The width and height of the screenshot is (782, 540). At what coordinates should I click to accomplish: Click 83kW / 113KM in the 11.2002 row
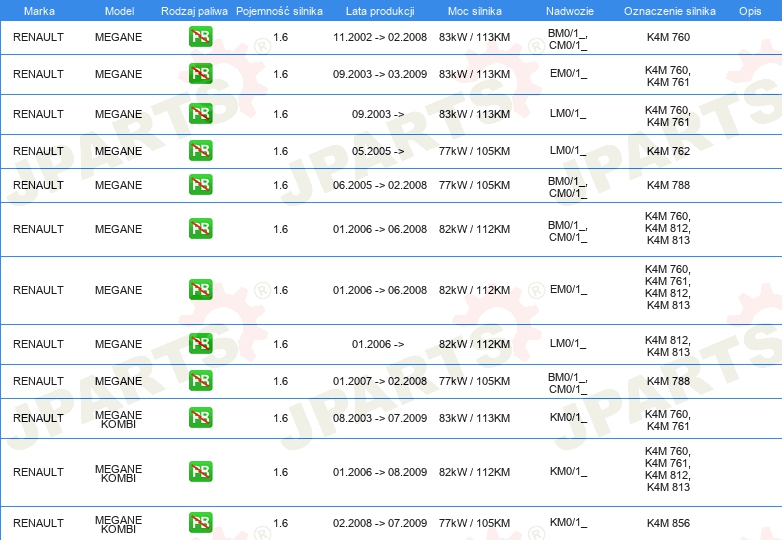coord(474,37)
